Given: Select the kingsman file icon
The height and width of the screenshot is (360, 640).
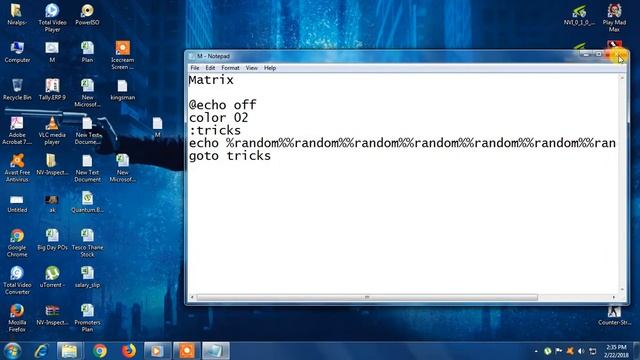Looking at the screenshot, I should tap(122, 89).
